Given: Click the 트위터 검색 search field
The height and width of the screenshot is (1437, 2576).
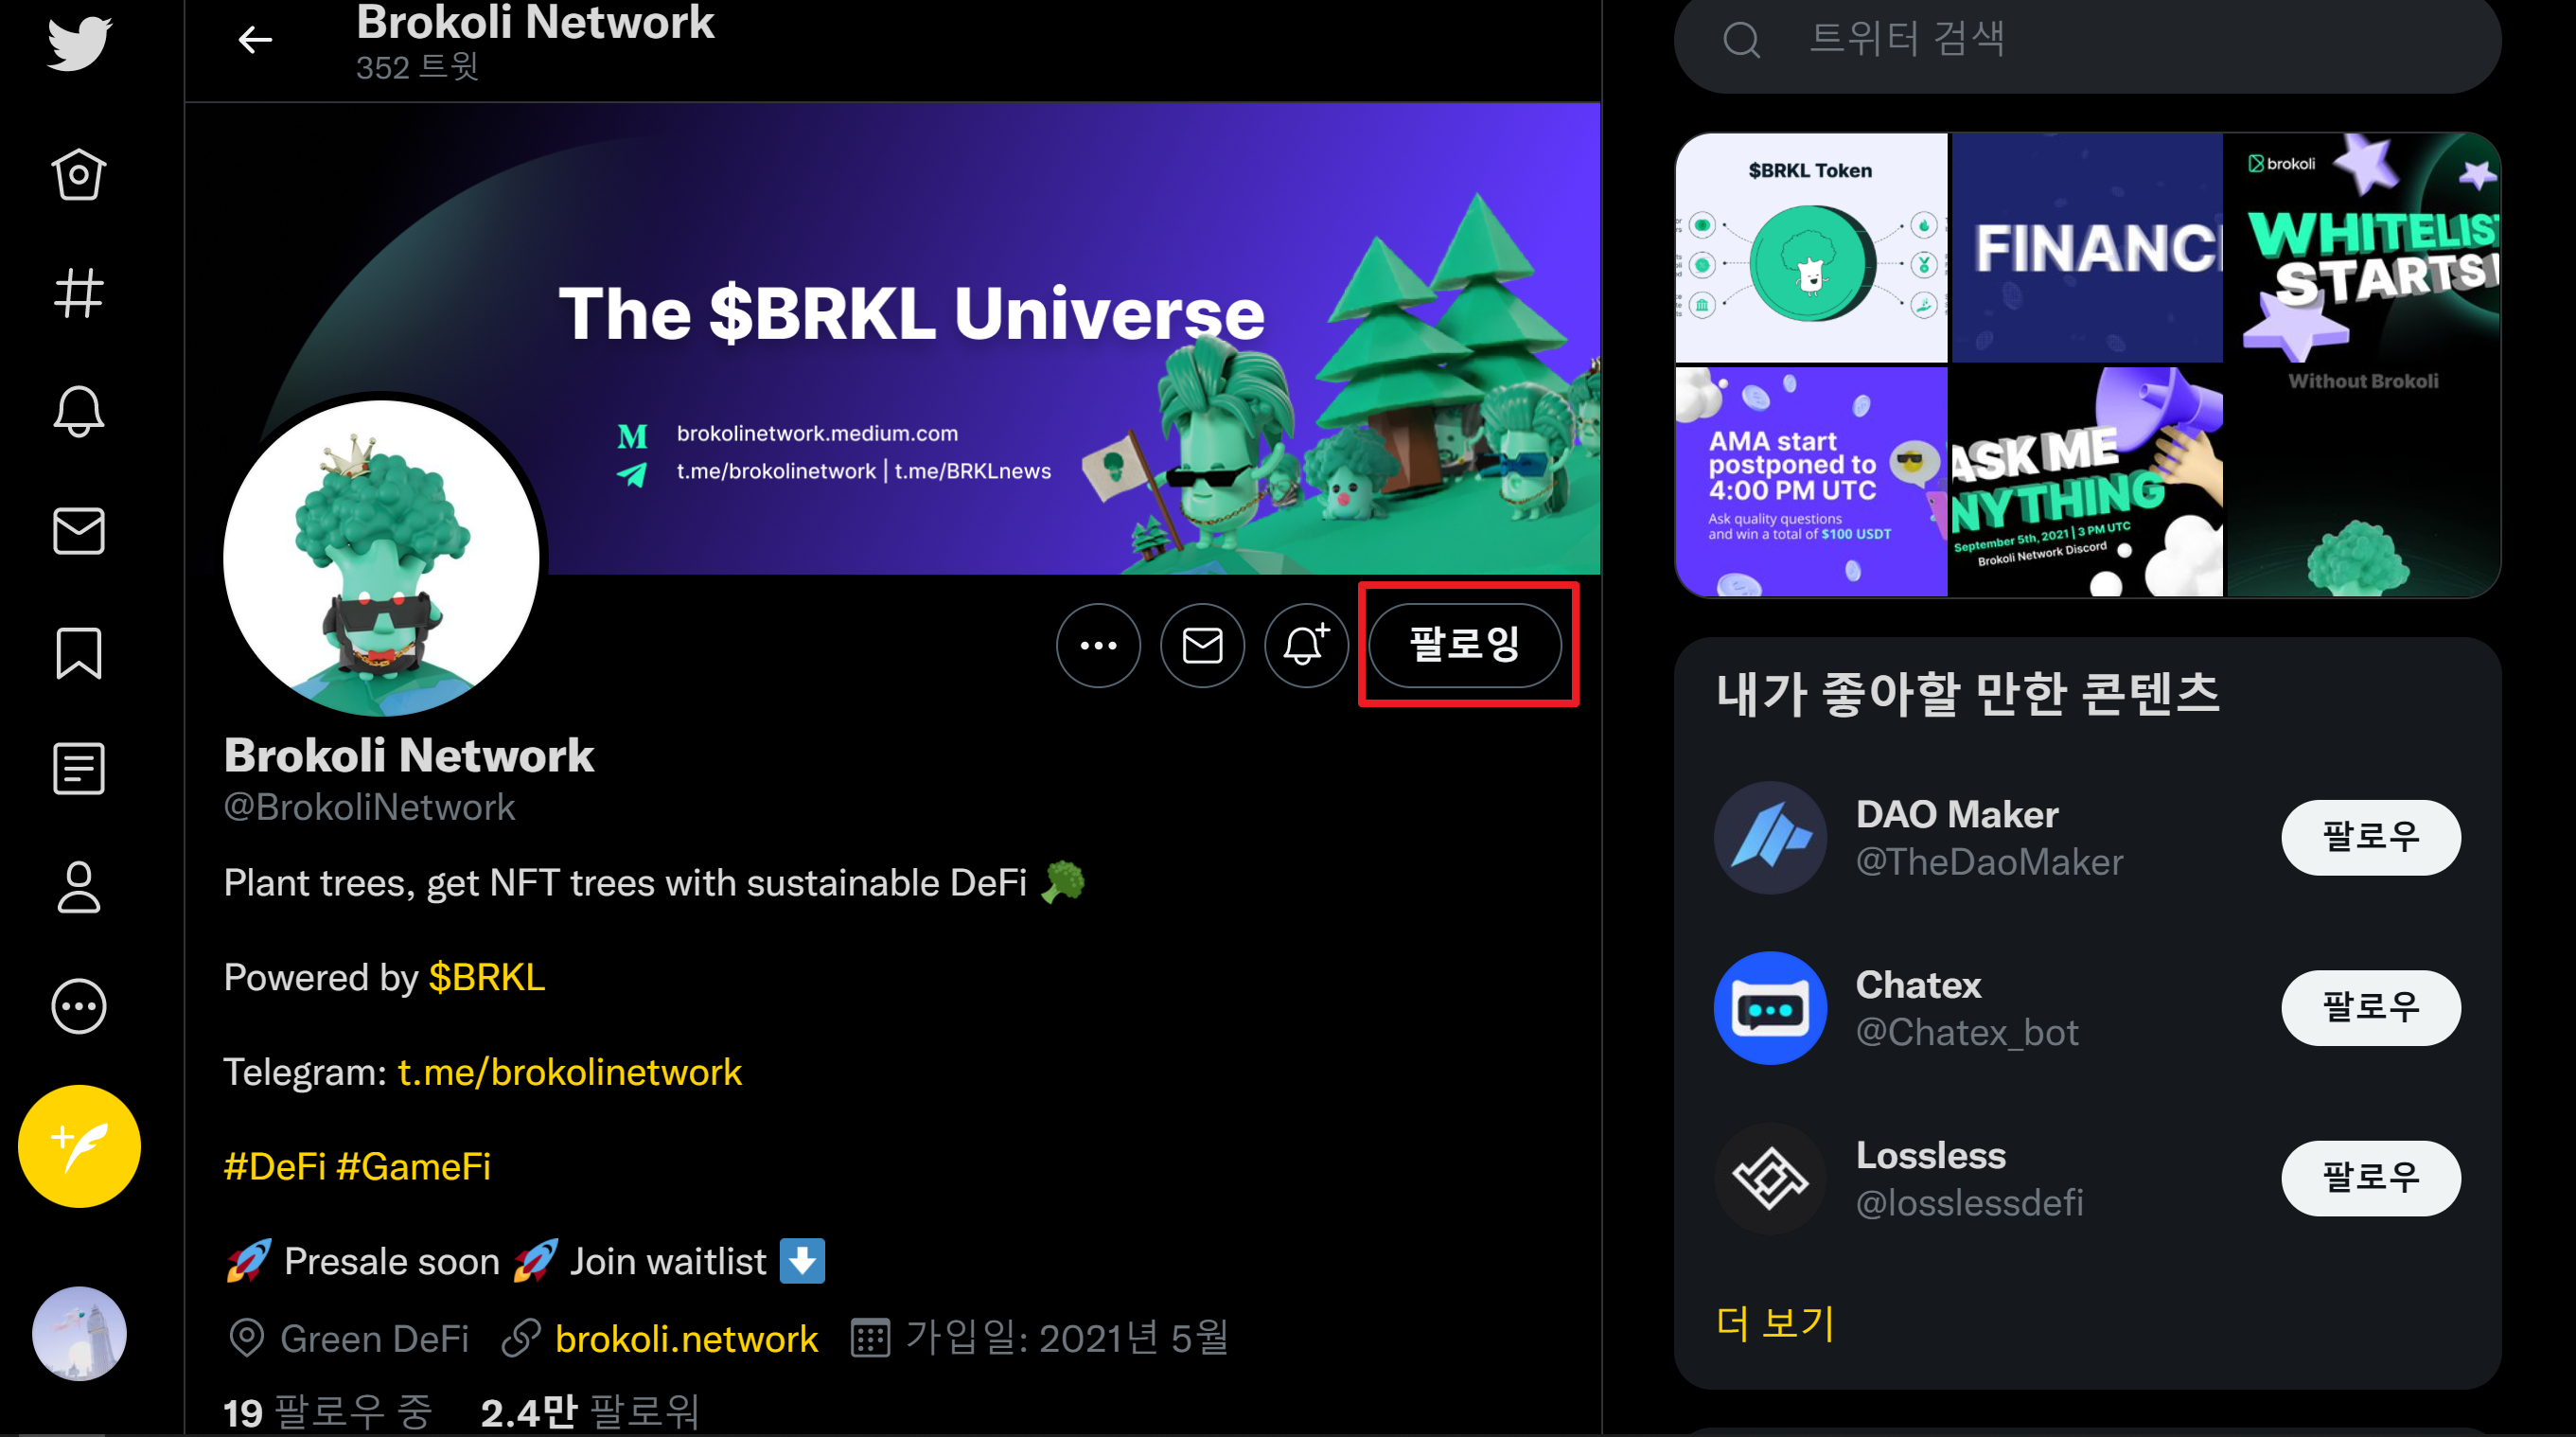Looking at the screenshot, I should [x=2100, y=40].
